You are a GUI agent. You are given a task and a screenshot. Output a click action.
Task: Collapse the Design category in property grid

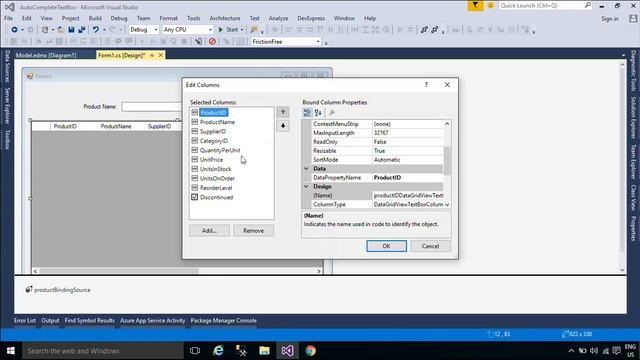click(x=306, y=187)
